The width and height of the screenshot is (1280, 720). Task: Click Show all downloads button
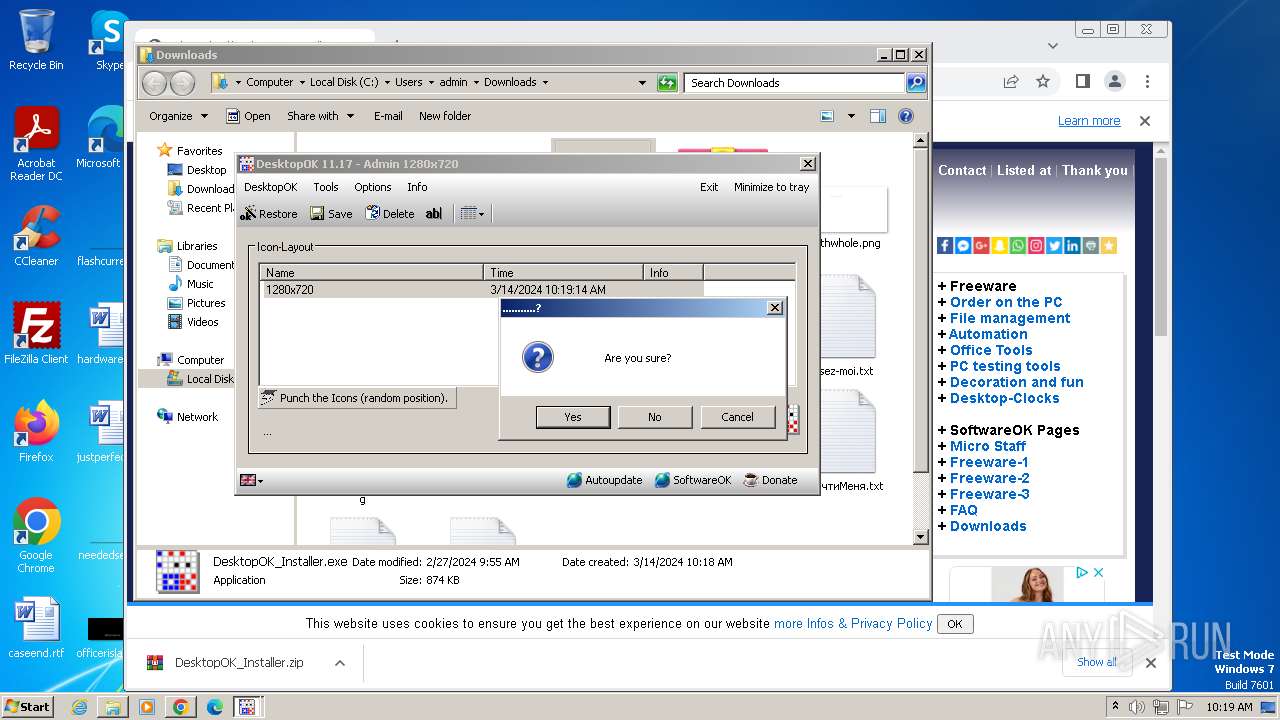pos(1097,662)
